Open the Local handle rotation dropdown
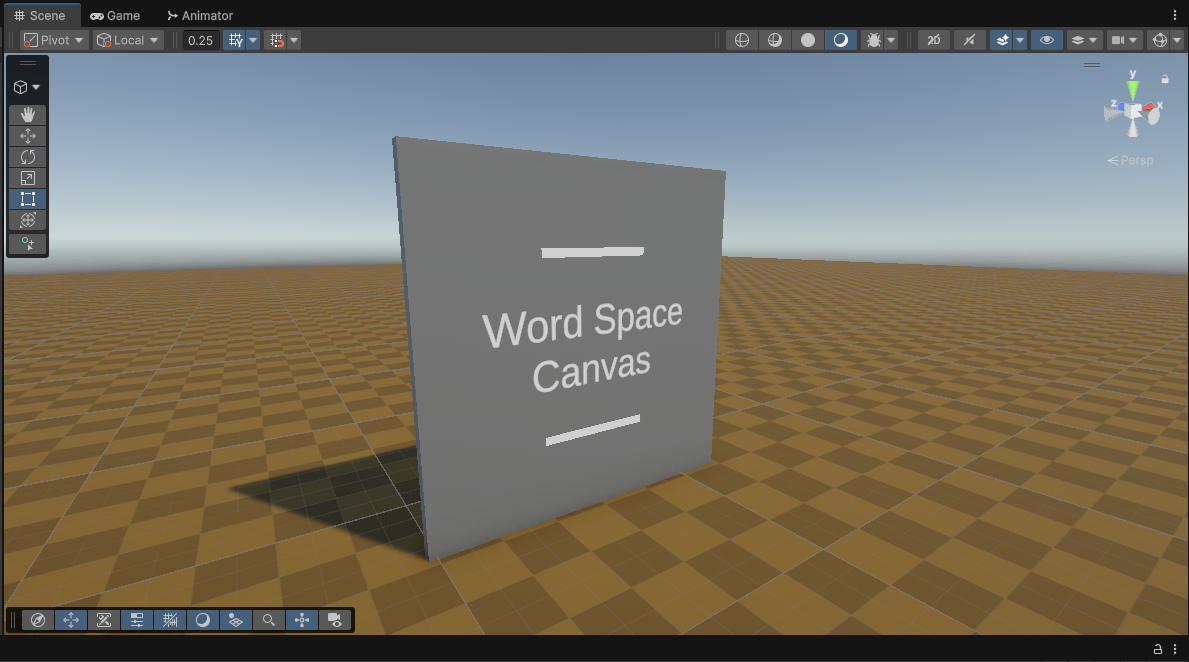Image resolution: width=1189 pixels, height=662 pixels. point(128,40)
